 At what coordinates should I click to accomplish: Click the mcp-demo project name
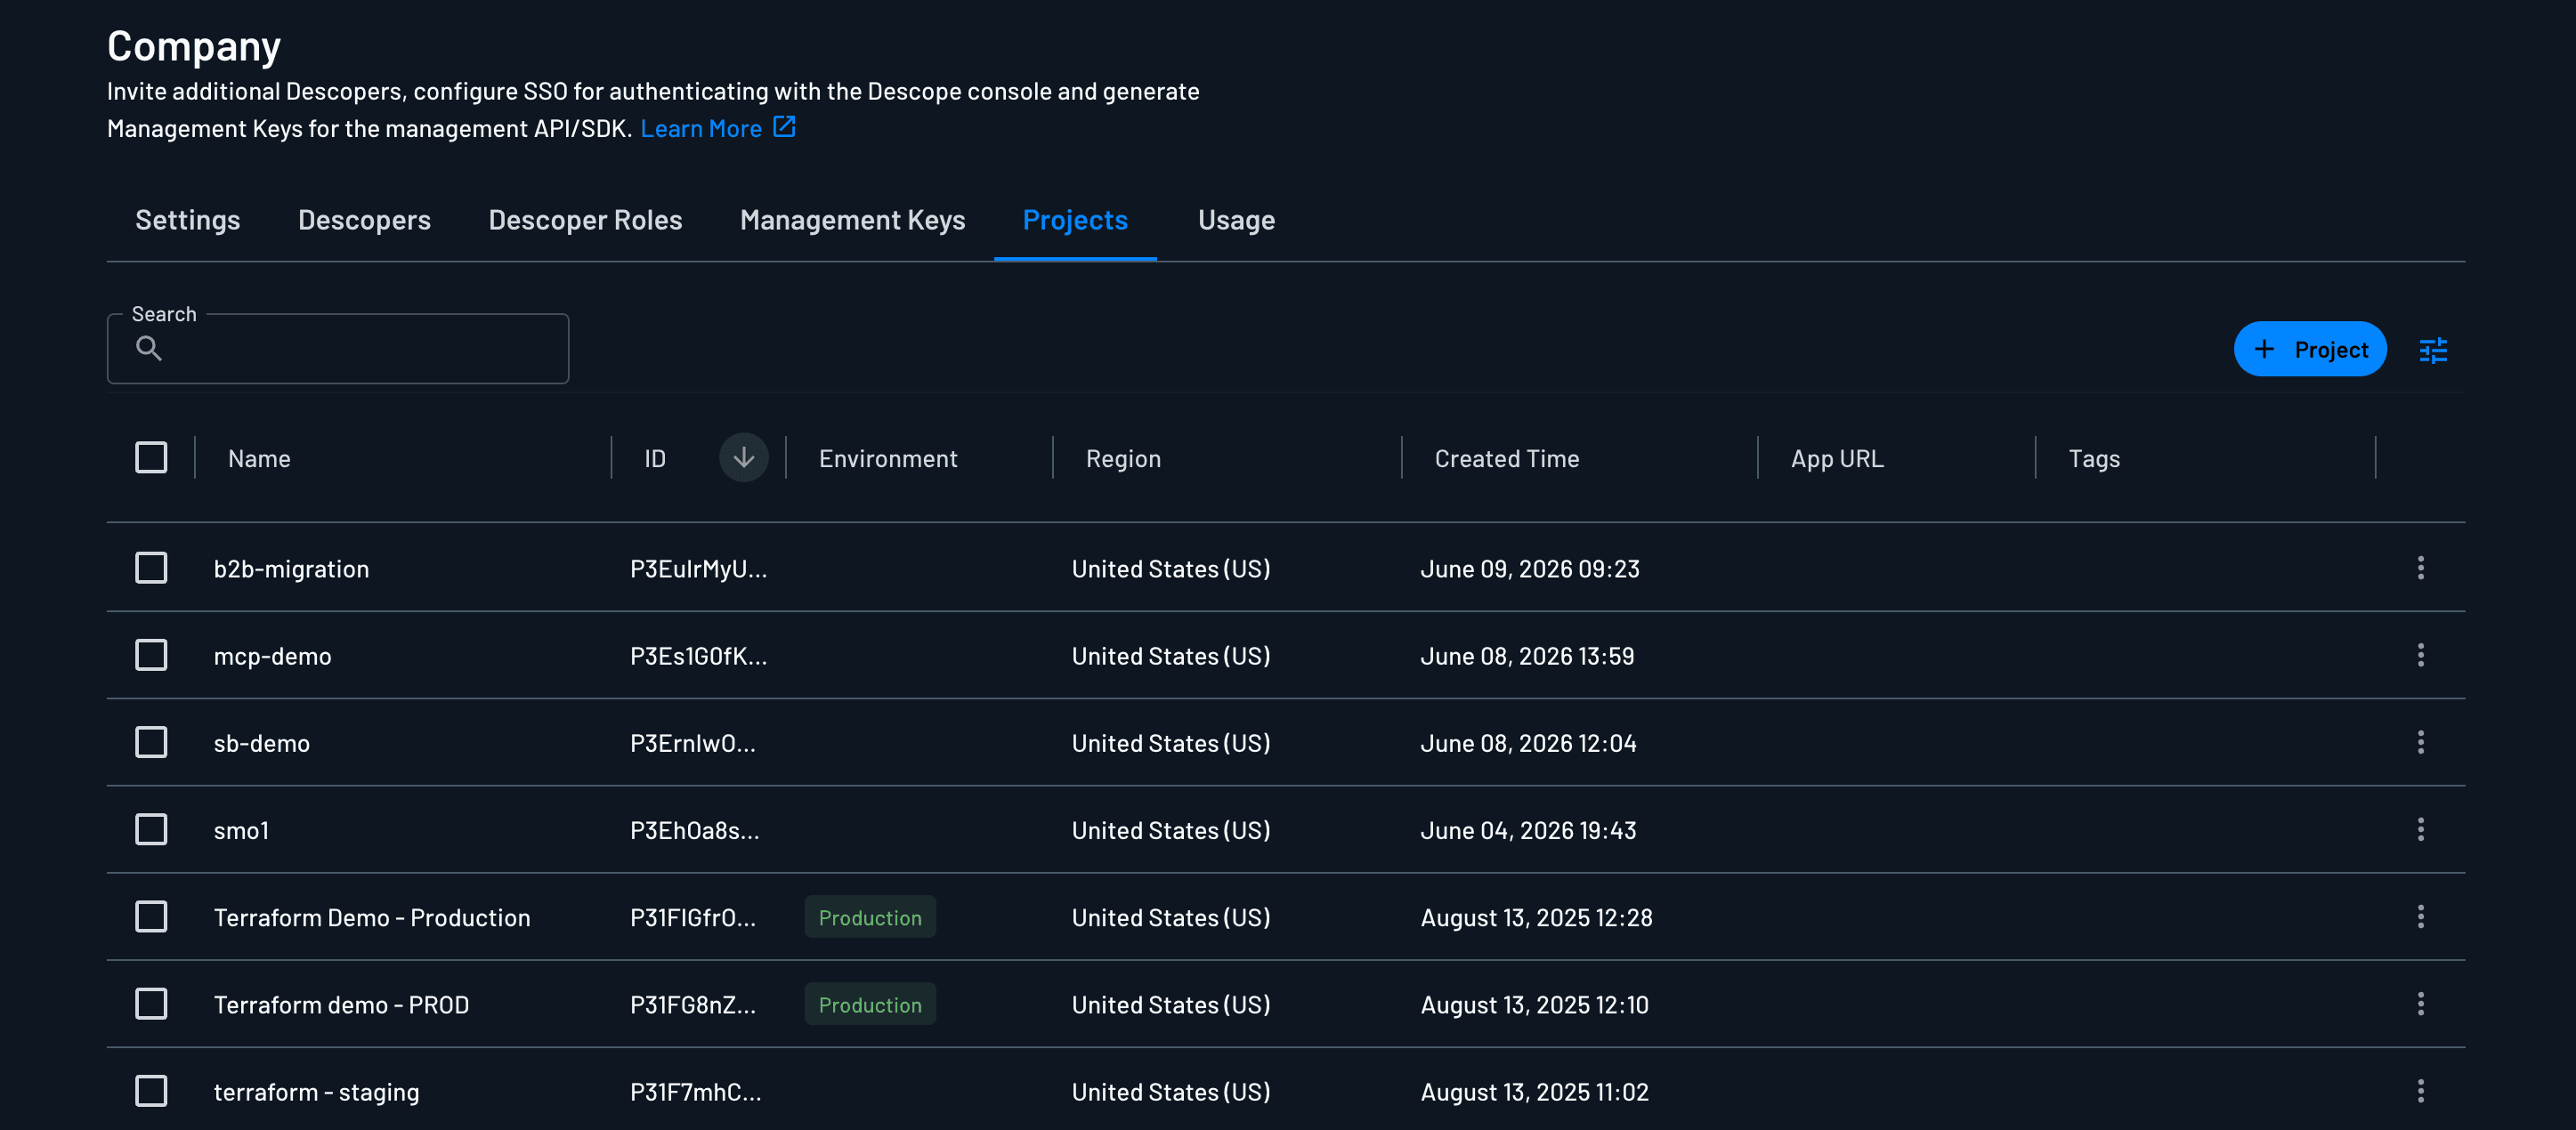[272, 656]
